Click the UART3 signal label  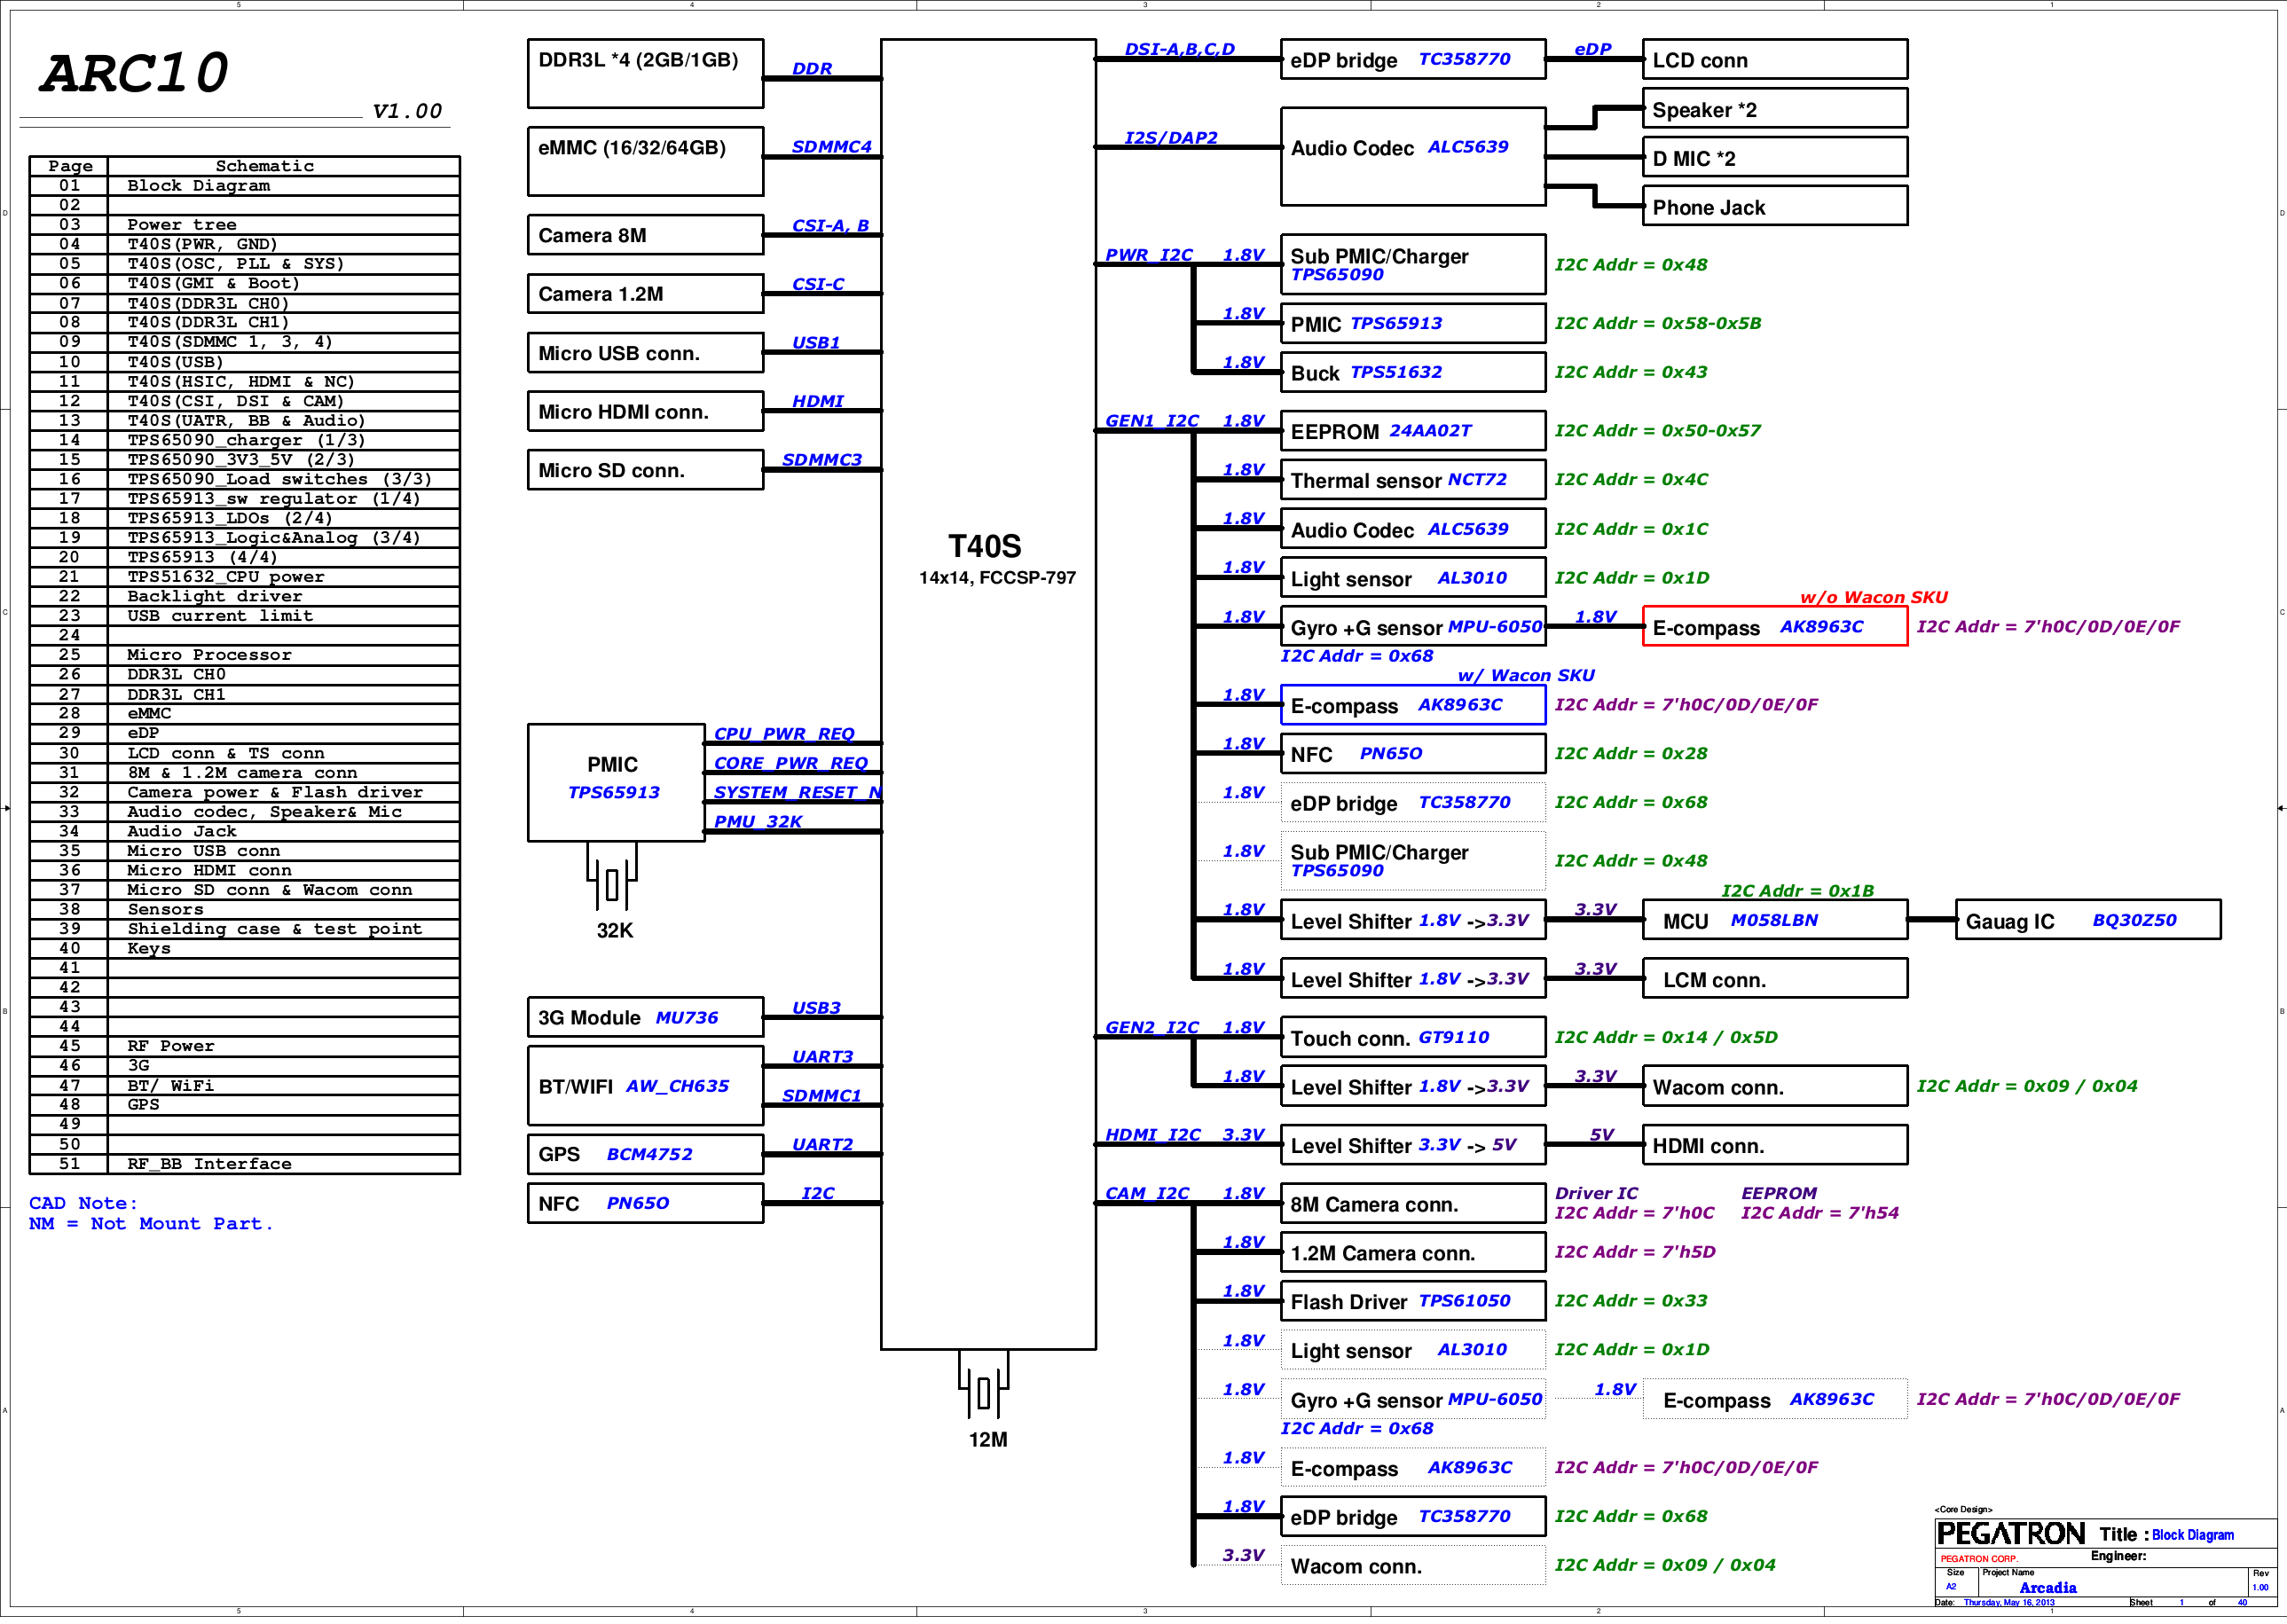click(x=822, y=1057)
